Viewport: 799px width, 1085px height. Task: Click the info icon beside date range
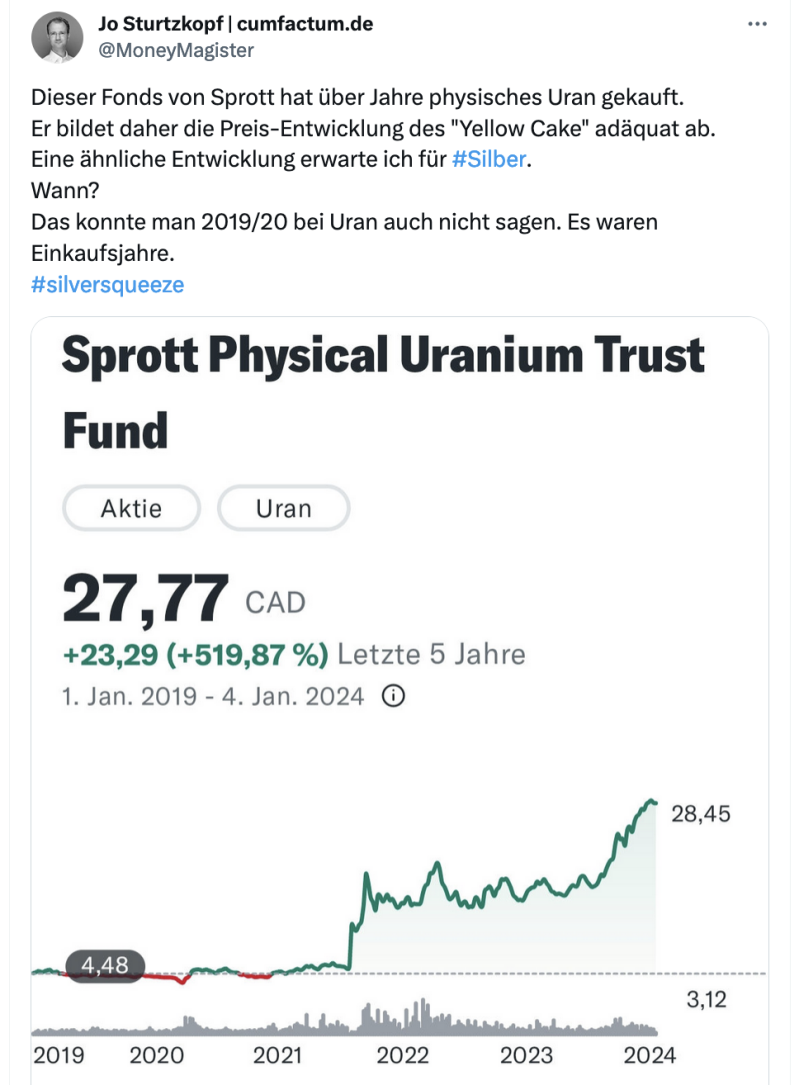394,696
